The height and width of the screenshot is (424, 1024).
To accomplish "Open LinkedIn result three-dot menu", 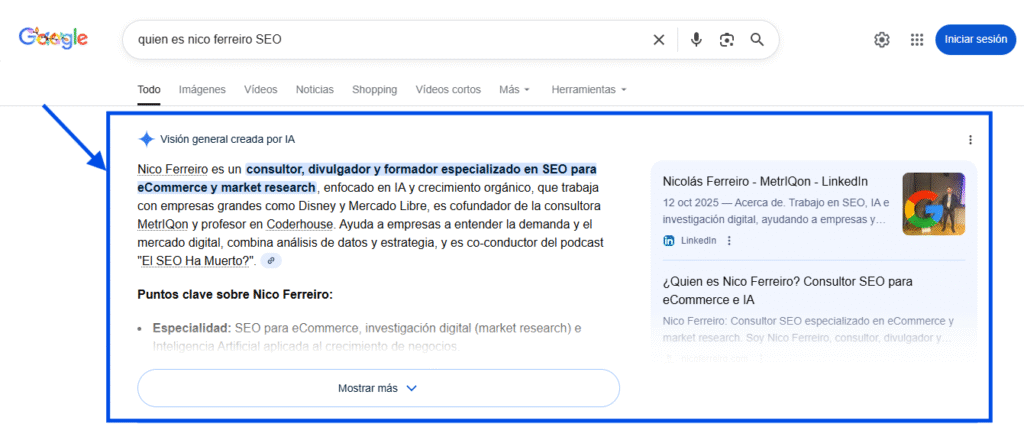I will [729, 241].
